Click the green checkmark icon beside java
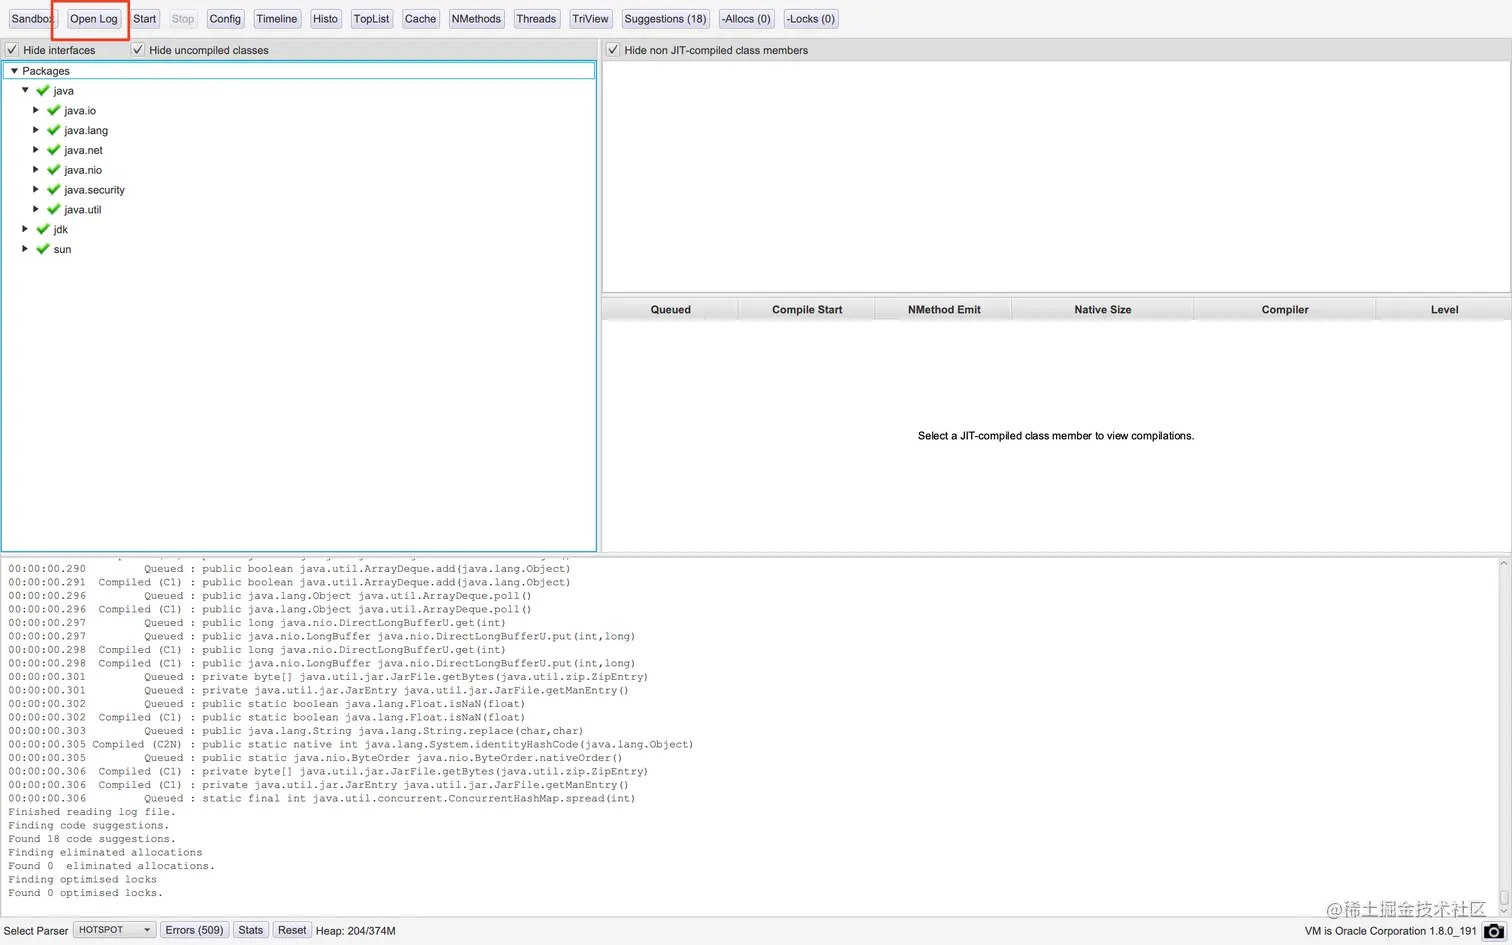Screen dimensions: 1512x945 tap(43, 90)
